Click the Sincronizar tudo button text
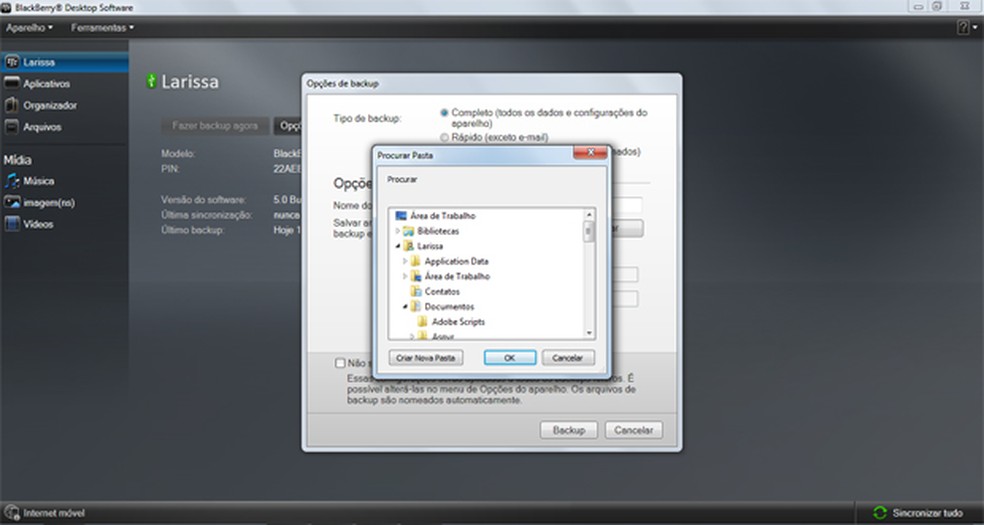The width and height of the screenshot is (984, 525). coord(927,513)
